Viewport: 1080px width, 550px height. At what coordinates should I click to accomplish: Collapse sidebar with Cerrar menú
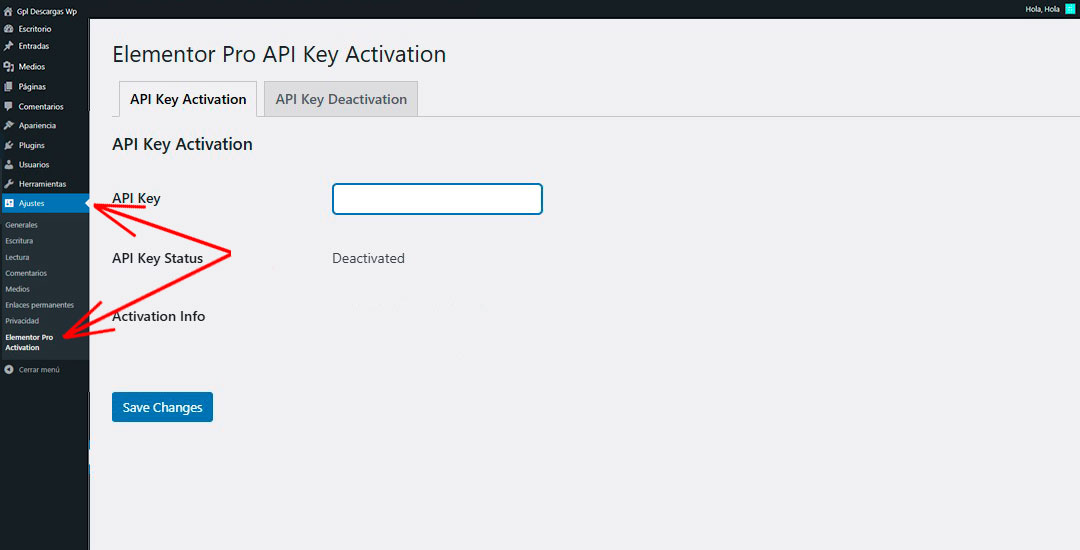[32, 370]
